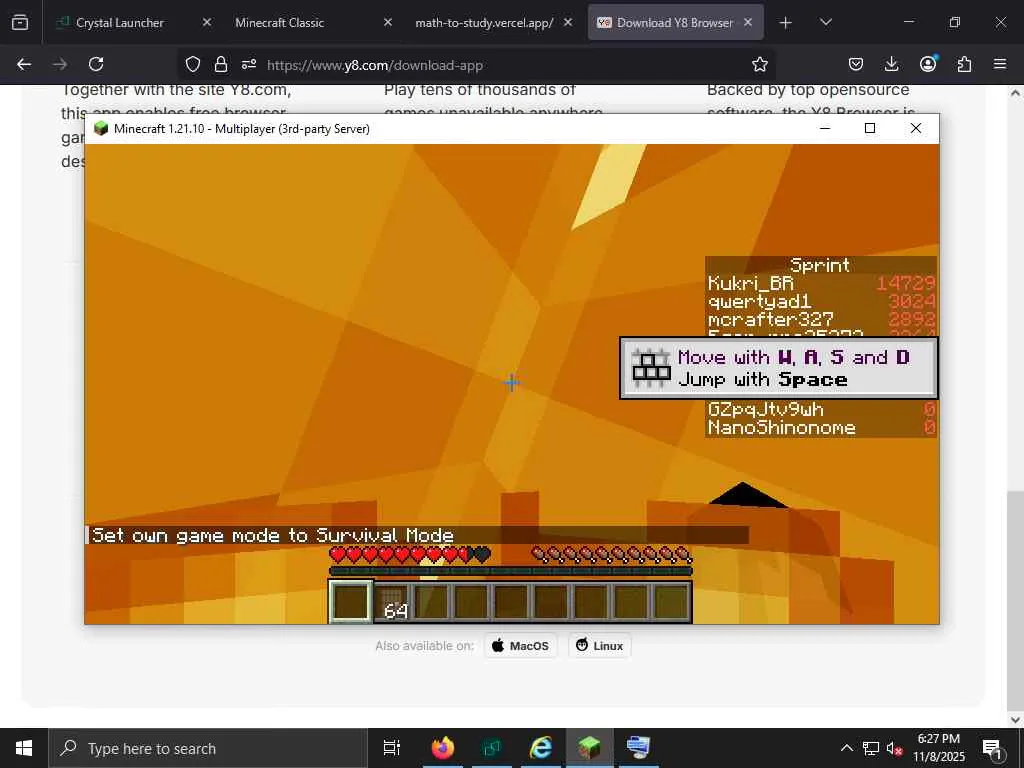
Task: Show site security padlock info
Action: (221, 64)
